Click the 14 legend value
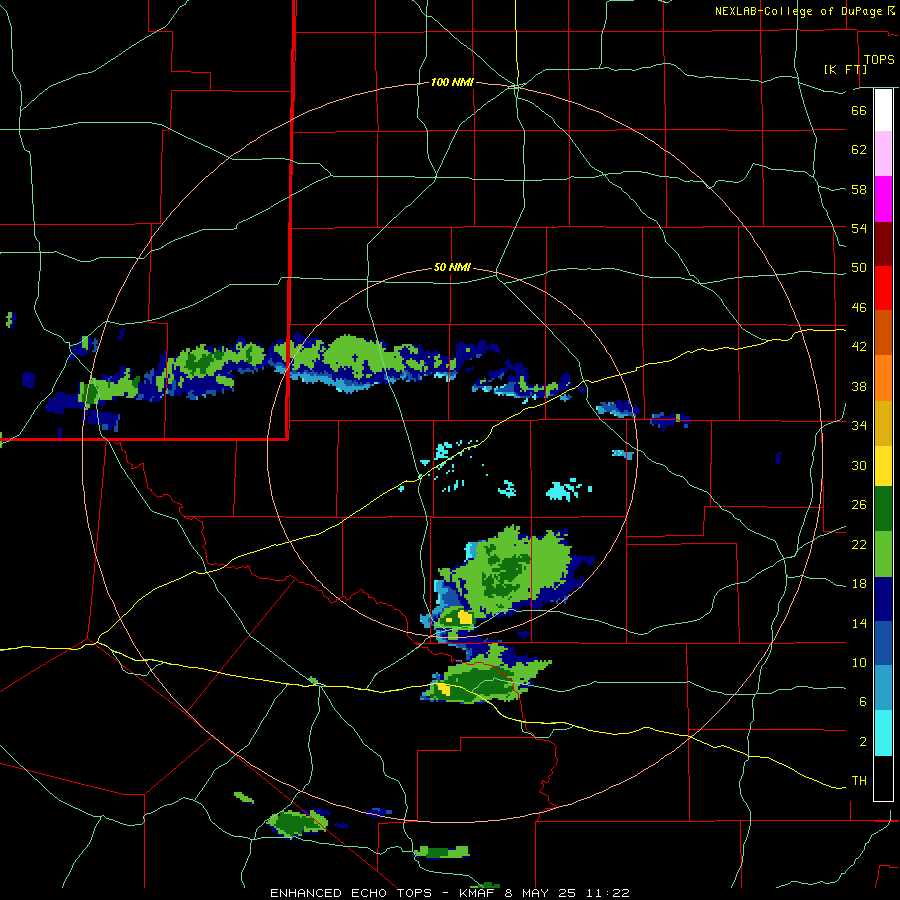 click(859, 623)
